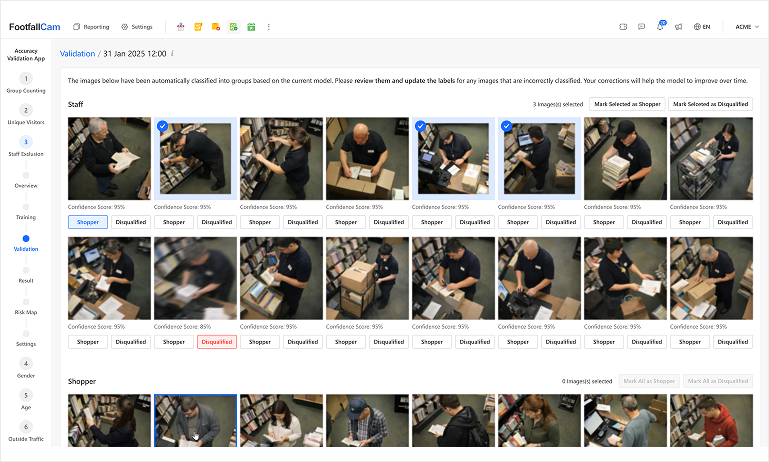
Task: Open the green calendar app icon
Action: coord(251,27)
